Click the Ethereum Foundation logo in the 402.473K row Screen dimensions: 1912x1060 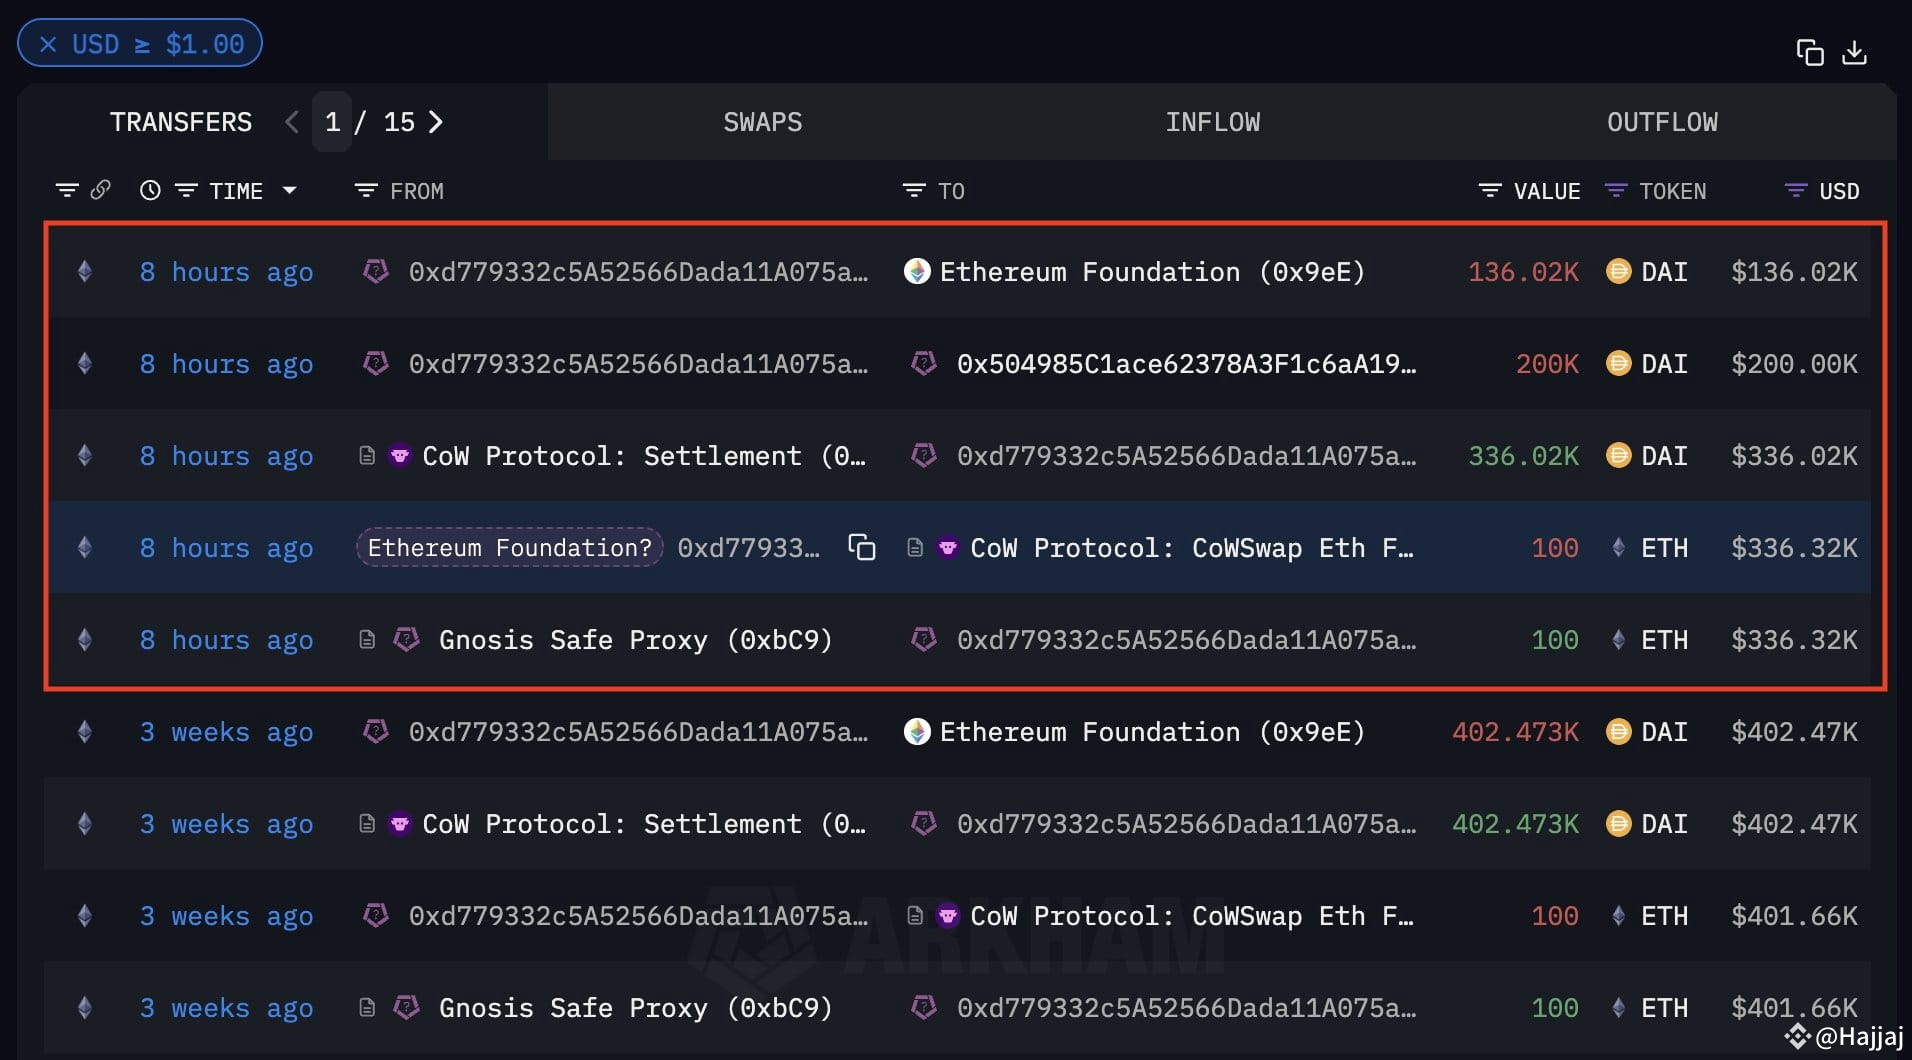917,731
